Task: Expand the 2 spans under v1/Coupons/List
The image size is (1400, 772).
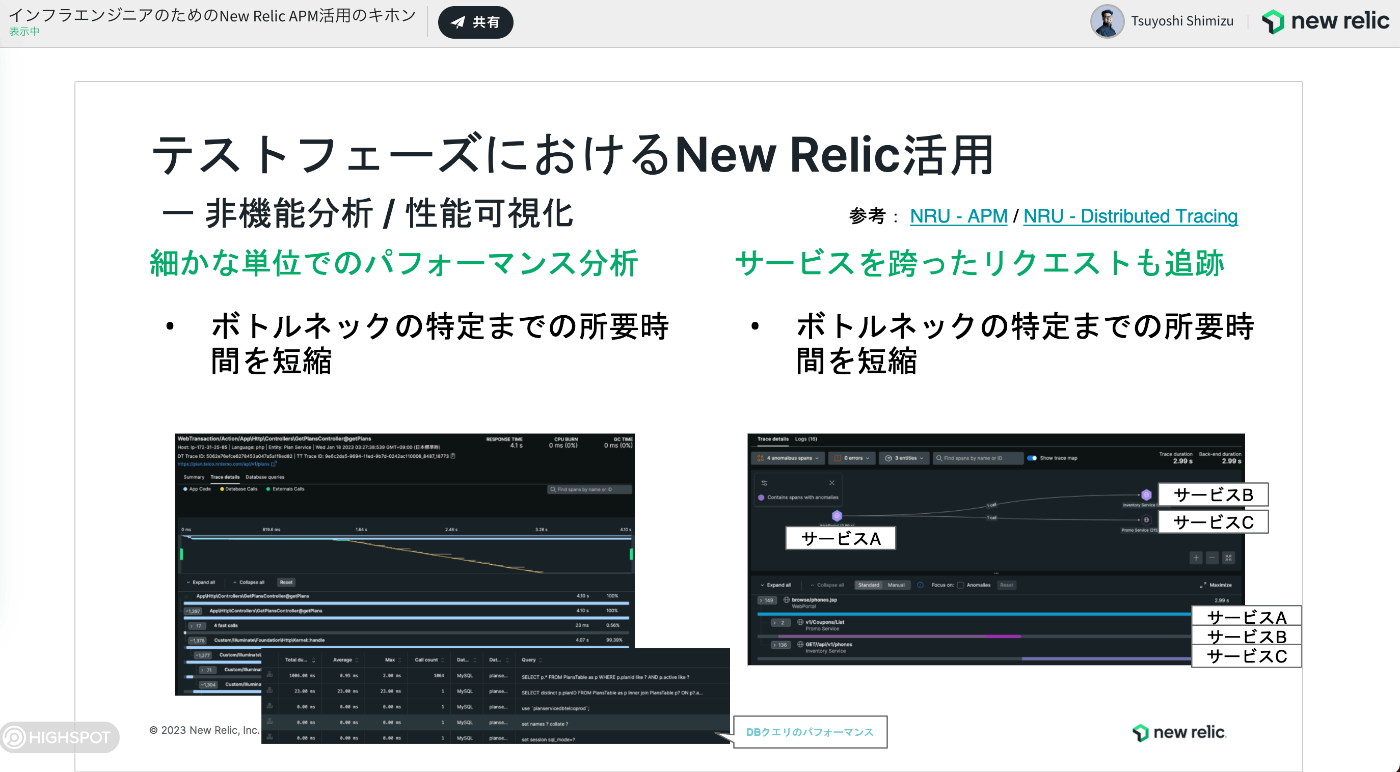Action: tap(781, 623)
